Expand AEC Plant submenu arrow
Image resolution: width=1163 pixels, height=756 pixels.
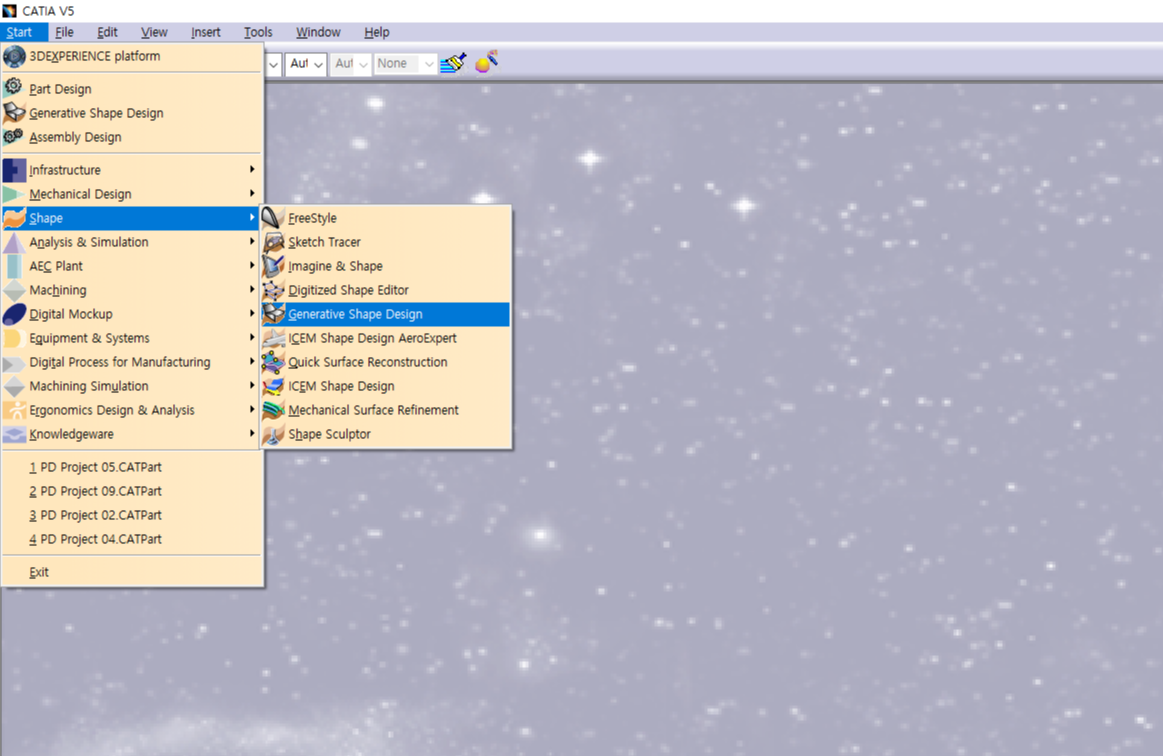click(x=252, y=266)
